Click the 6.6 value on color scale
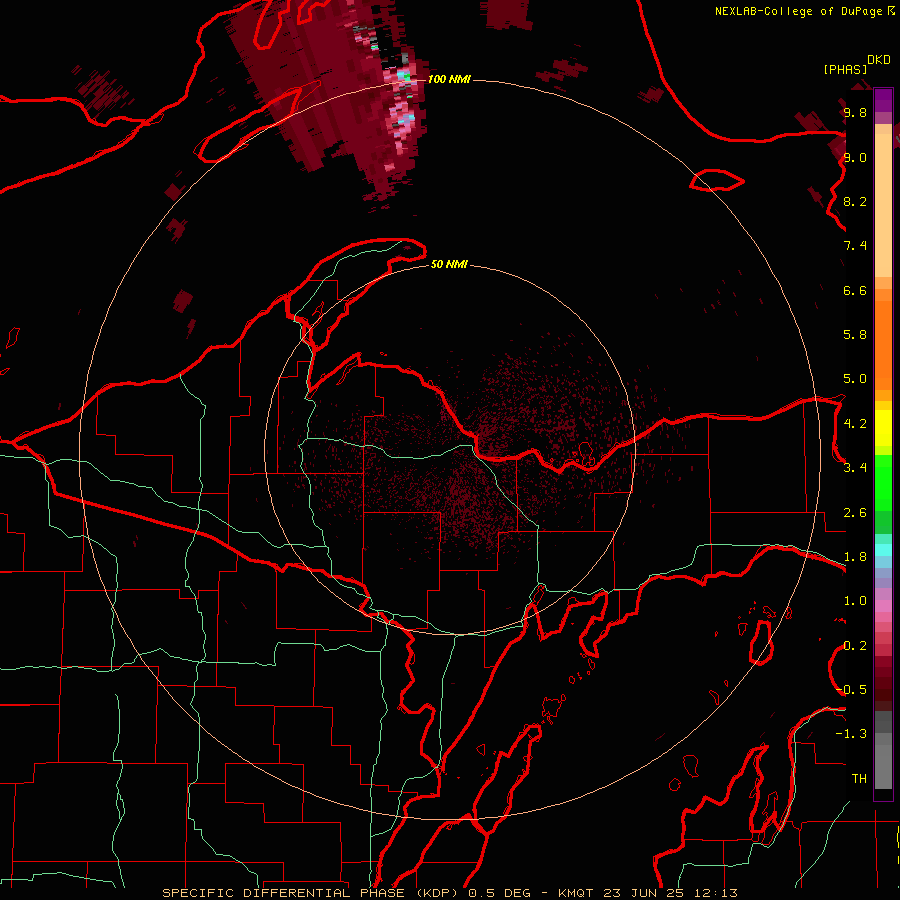Viewport: 900px width, 900px height. pyautogui.click(x=855, y=290)
